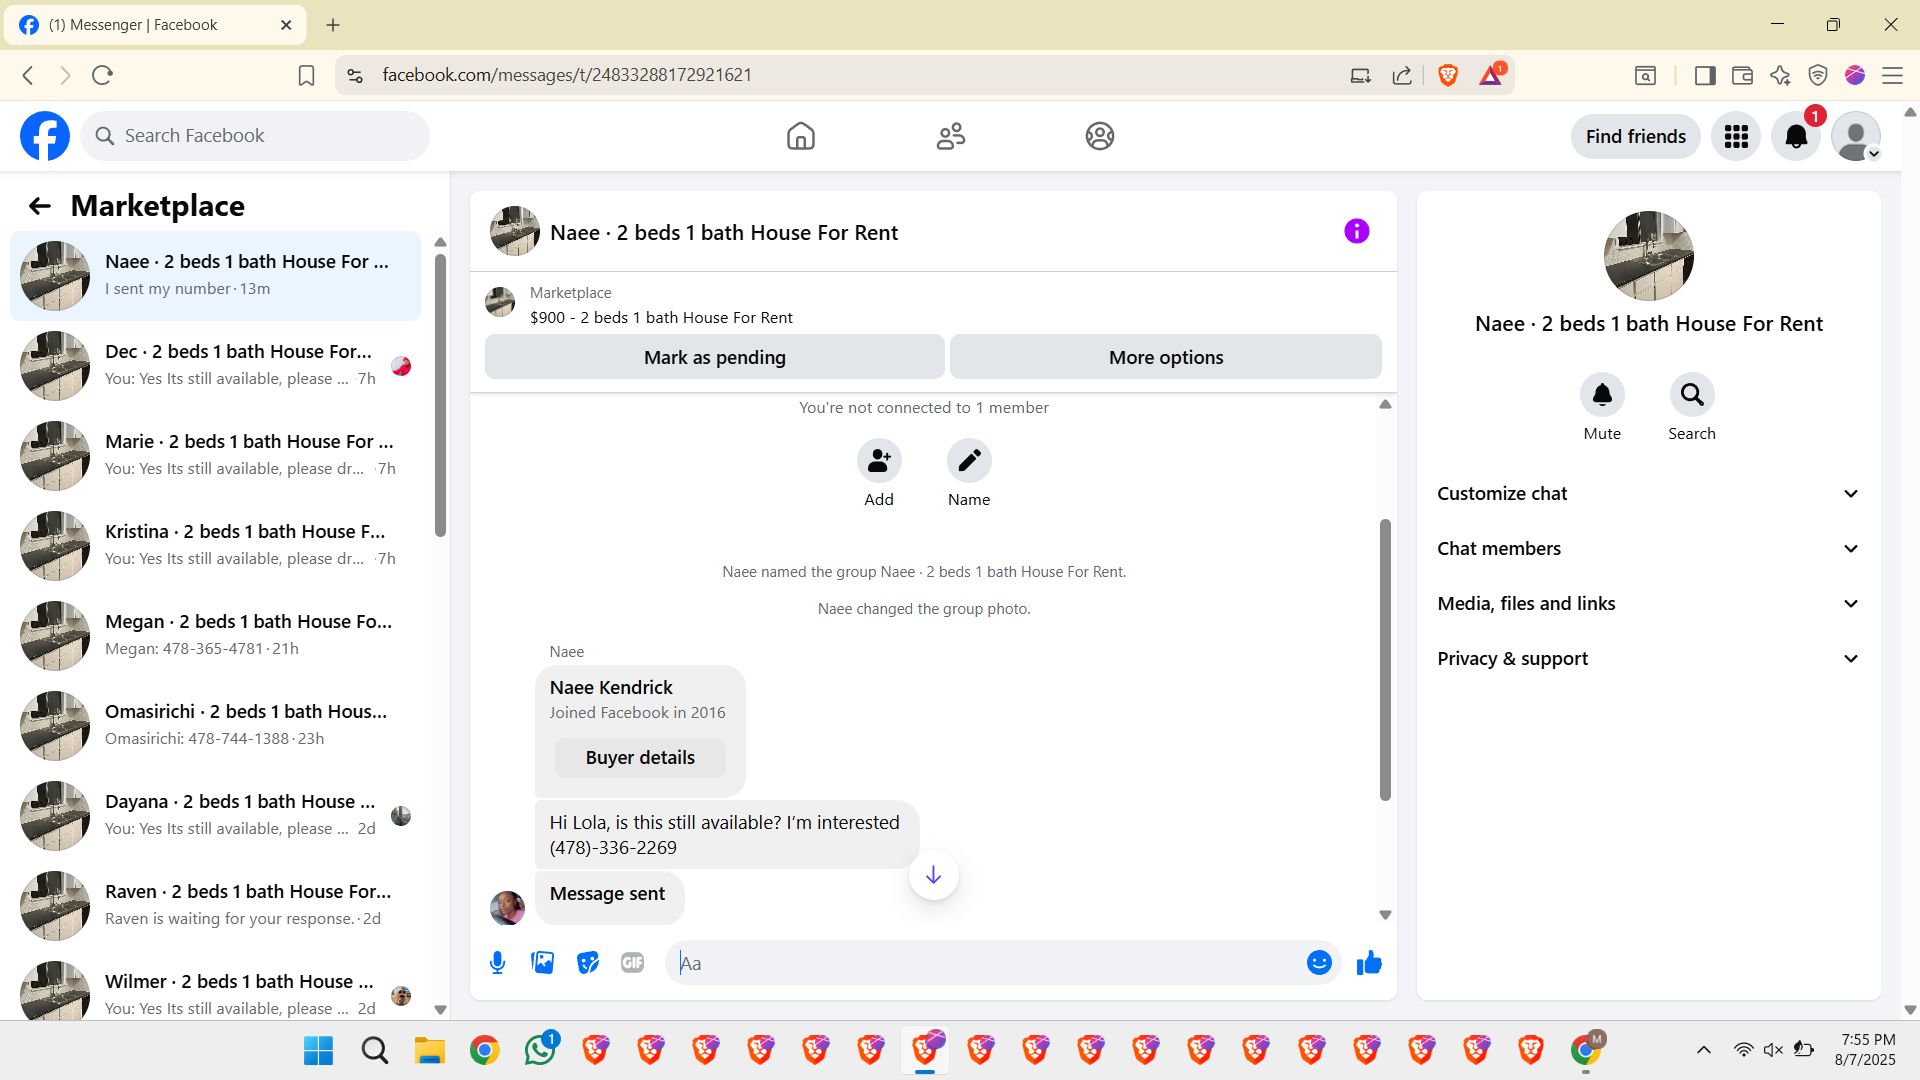
Task: Open the Notifications bell icon
Action: pyautogui.click(x=1796, y=136)
